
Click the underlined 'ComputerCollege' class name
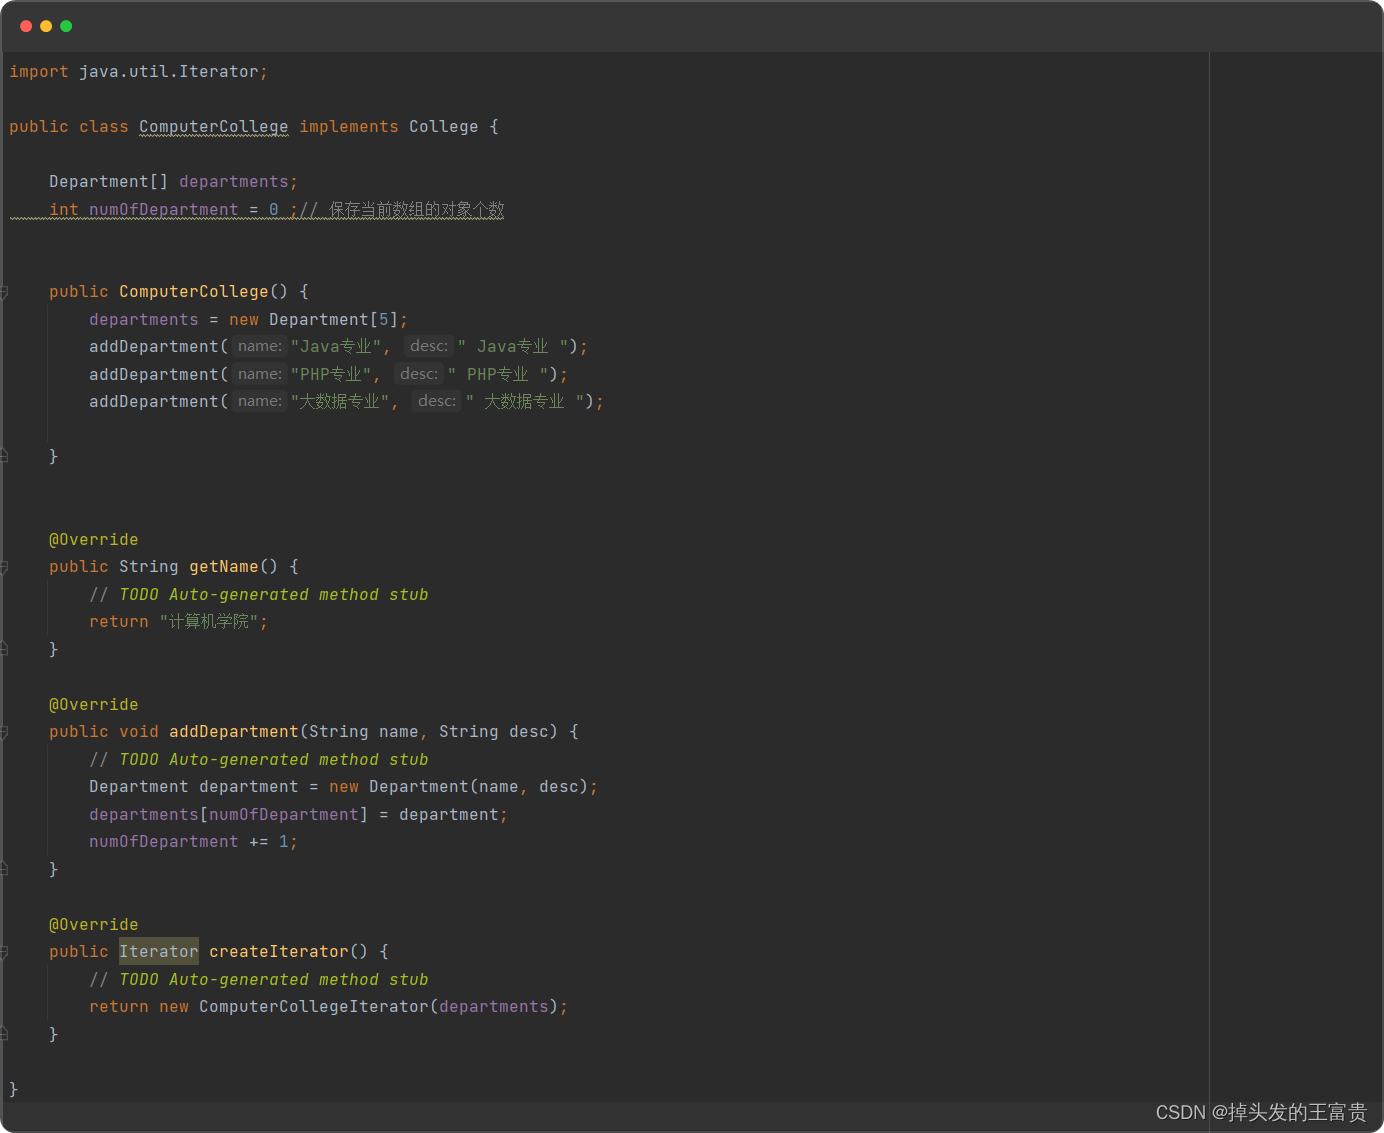coord(214,127)
